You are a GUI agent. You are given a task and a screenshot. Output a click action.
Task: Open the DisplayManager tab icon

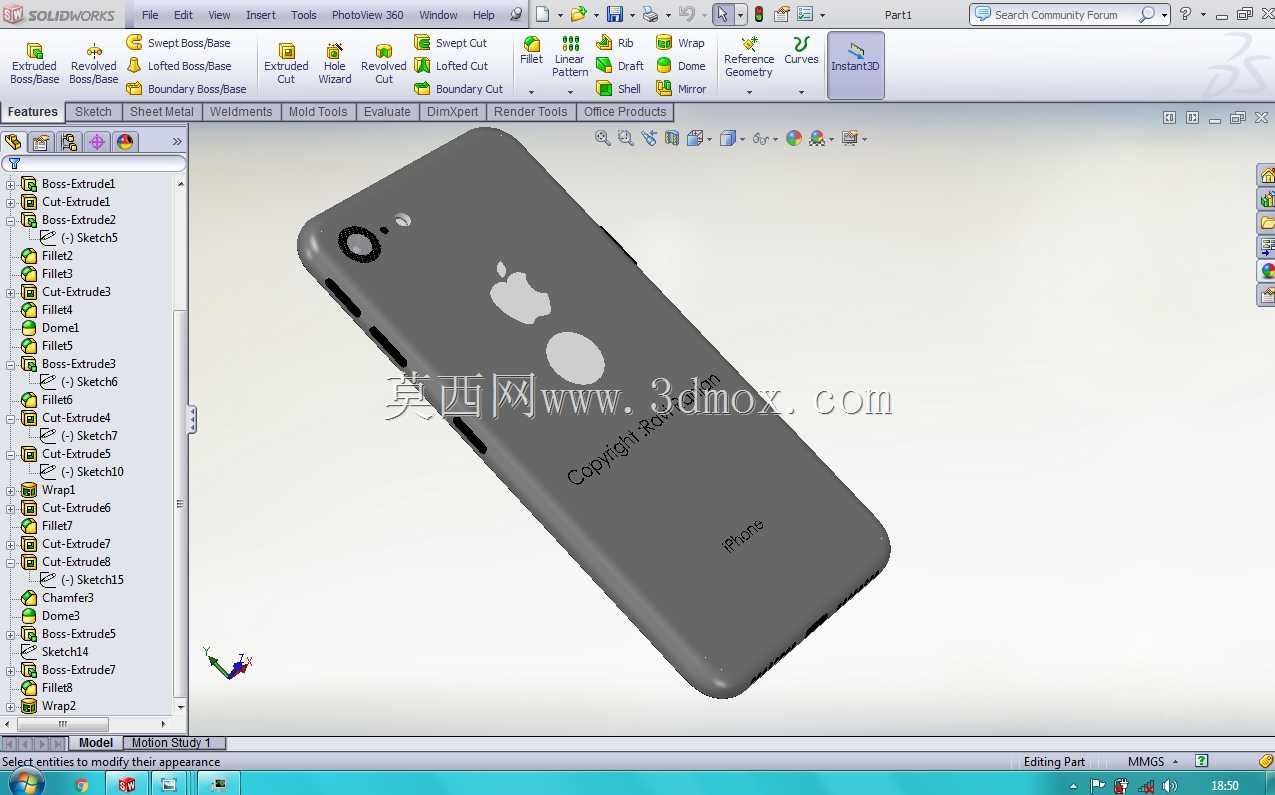coord(125,142)
